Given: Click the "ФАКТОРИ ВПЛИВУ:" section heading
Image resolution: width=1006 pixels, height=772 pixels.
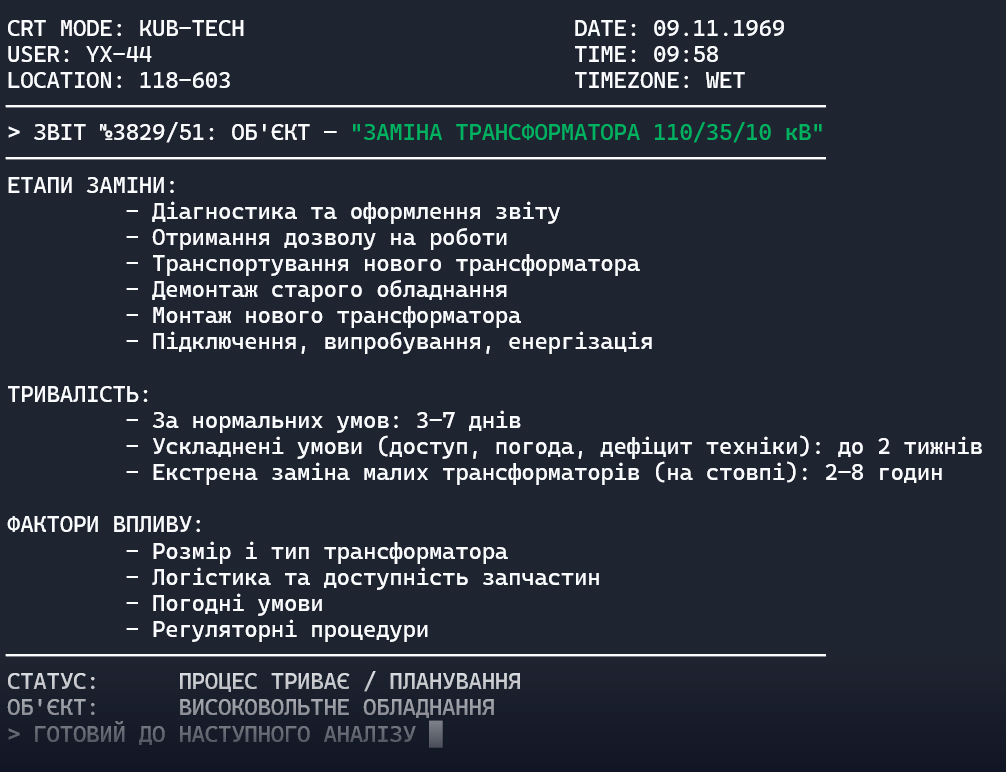Looking at the screenshot, I should (105, 524).
